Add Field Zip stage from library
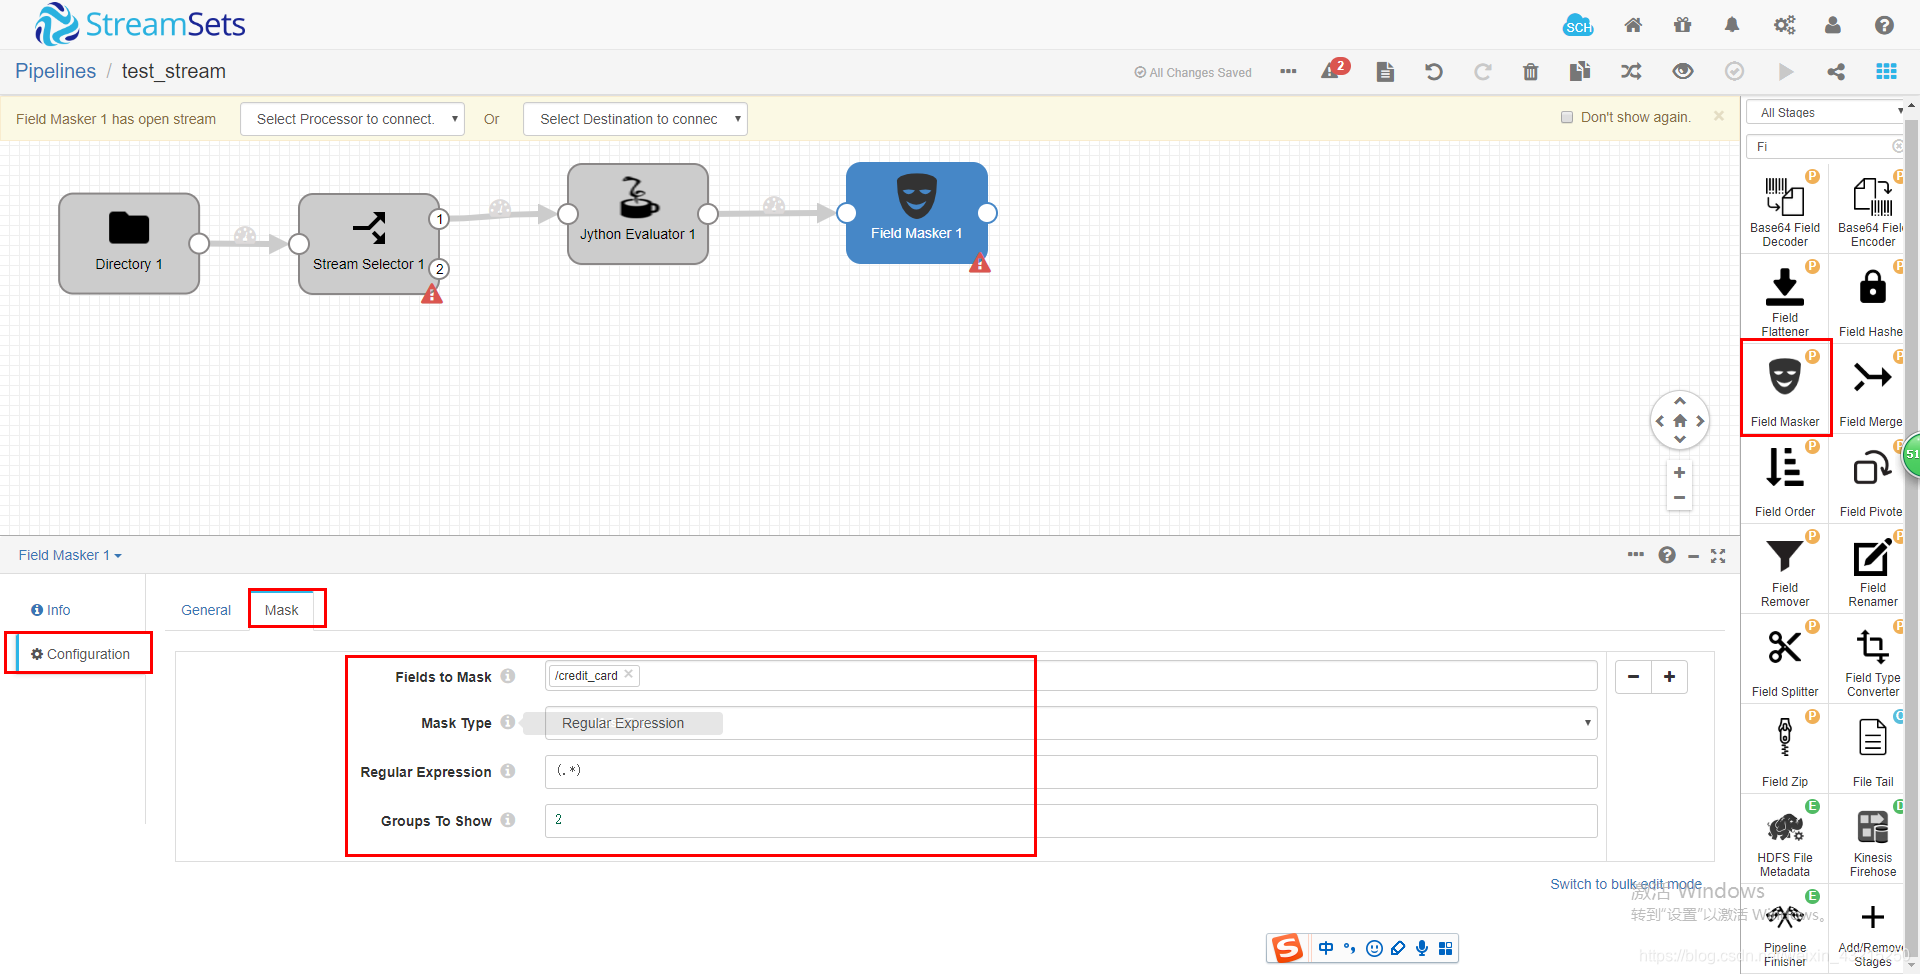 (1785, 750)
